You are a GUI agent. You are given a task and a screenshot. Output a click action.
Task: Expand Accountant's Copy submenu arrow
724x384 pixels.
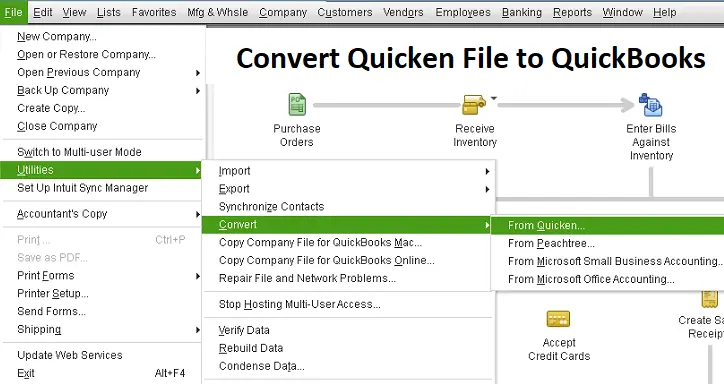(x=198, y=215)
